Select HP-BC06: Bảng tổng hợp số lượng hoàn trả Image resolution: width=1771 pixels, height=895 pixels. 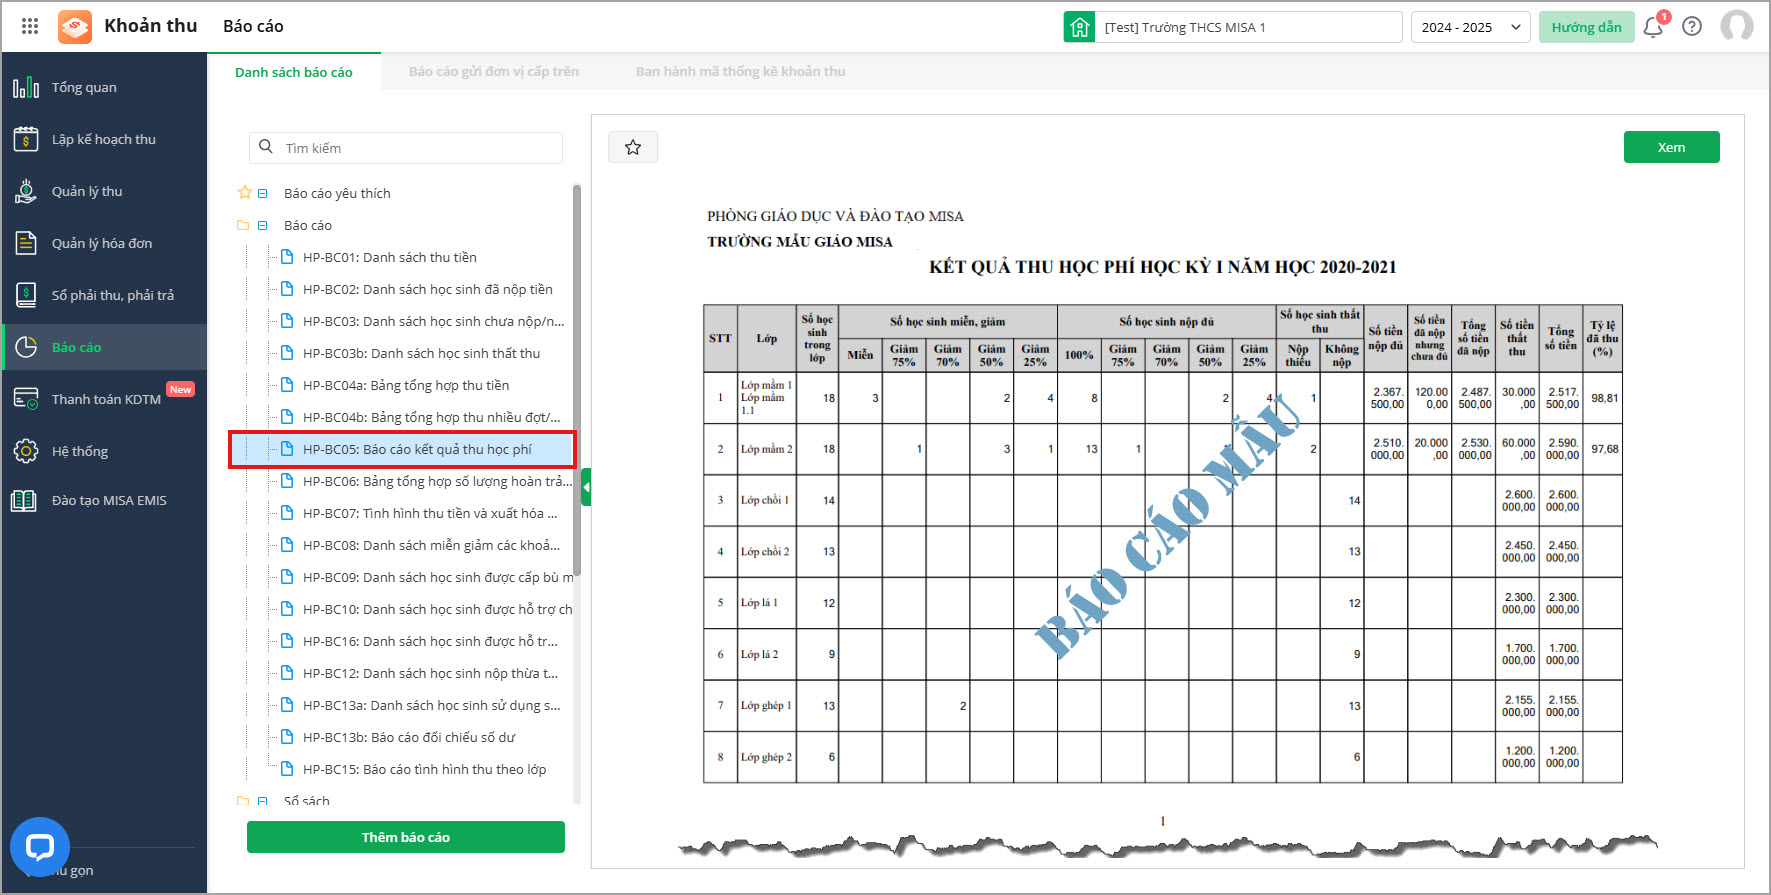click(x=437, y=481)
